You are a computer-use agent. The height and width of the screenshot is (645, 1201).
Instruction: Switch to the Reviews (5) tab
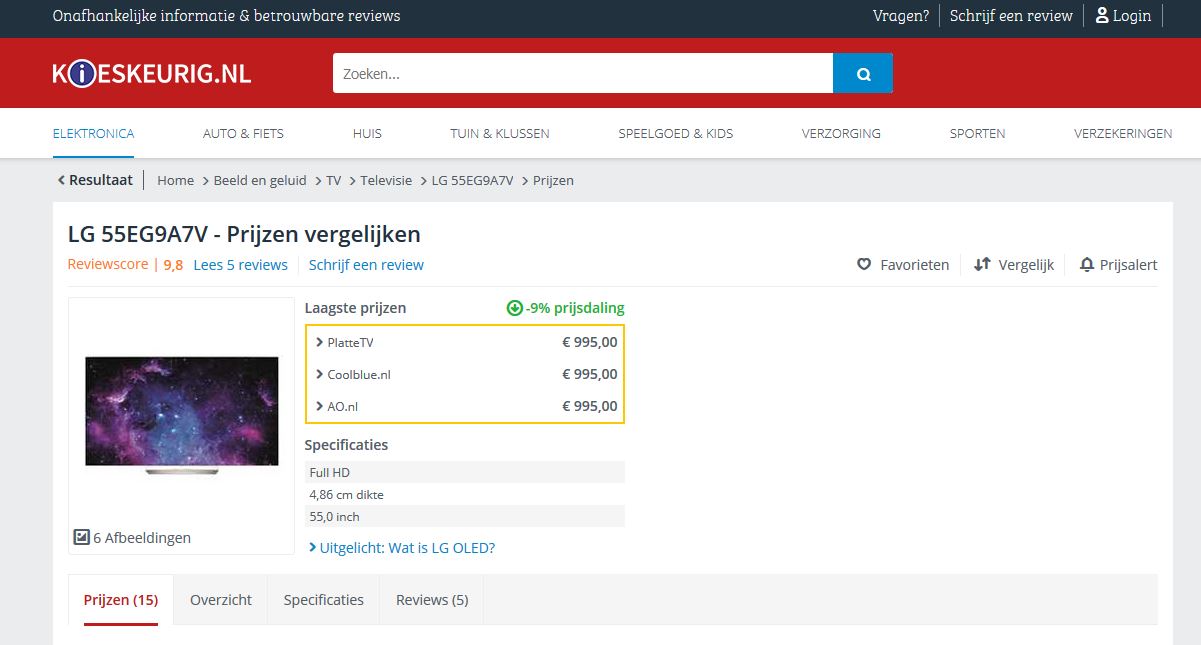(432, 600)
